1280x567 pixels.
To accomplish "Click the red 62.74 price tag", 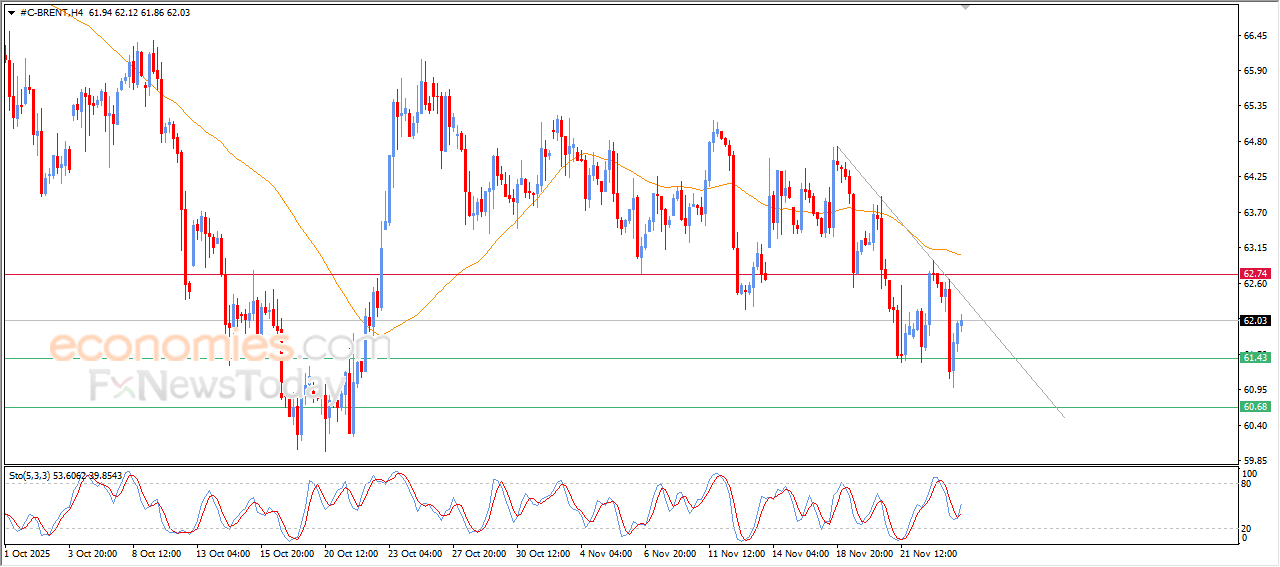I will 1254,273.
